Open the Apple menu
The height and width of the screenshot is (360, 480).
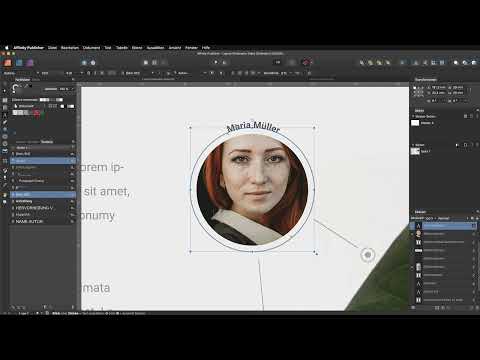pos(6,48)
